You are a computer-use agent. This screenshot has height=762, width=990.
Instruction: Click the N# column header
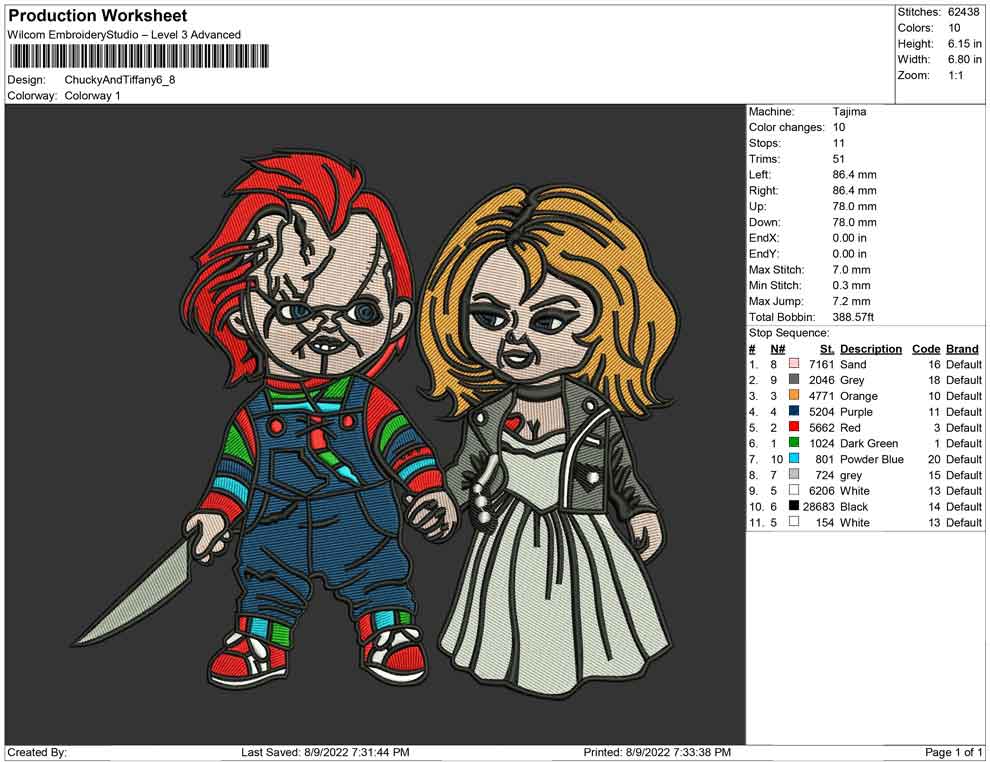777,349
